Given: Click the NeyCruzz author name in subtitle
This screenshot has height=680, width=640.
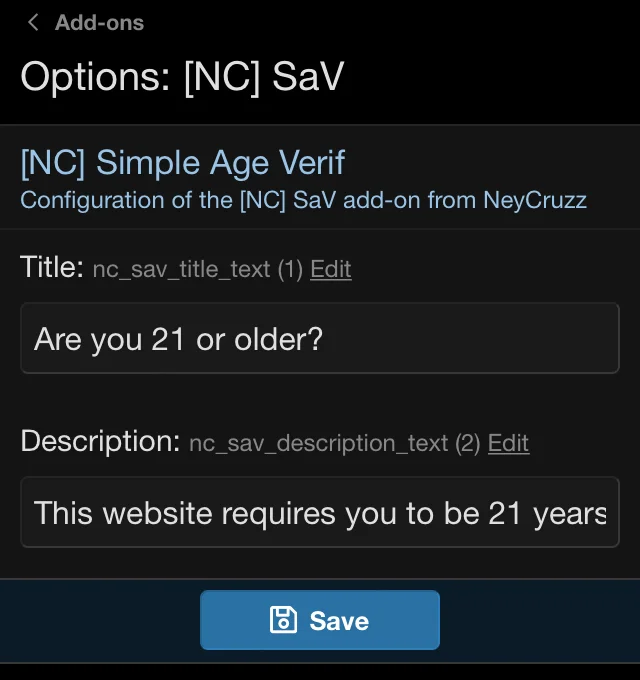Looking at the screenshot, I should pos(535,200).
